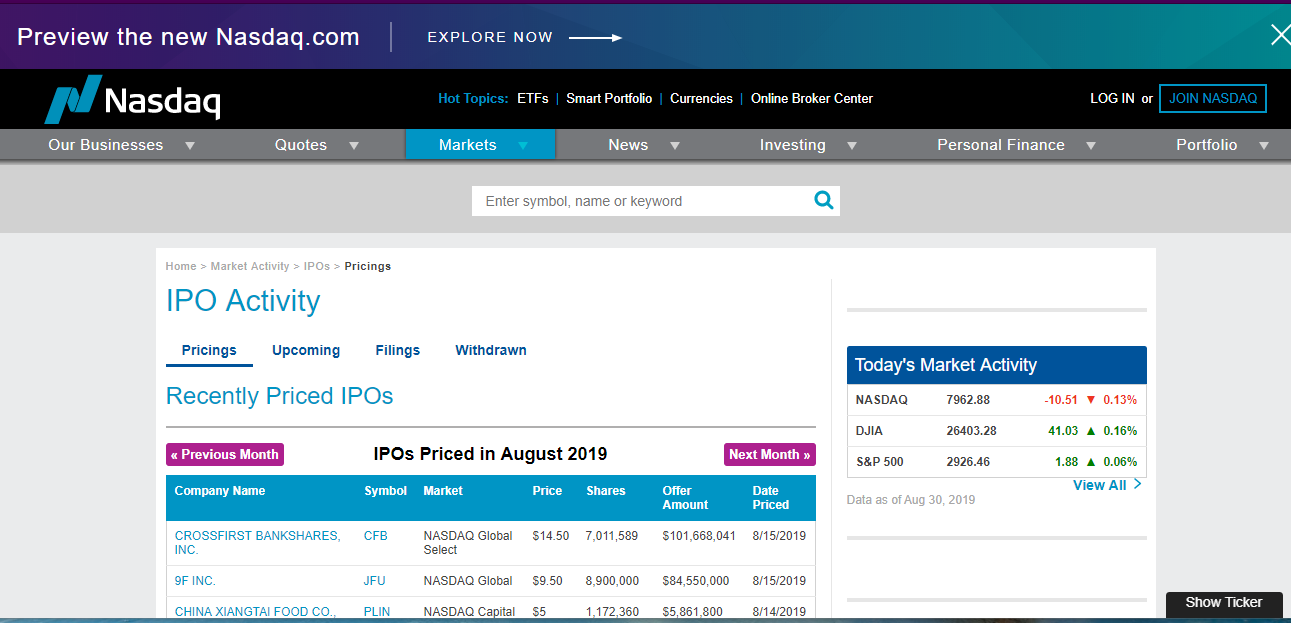Click the 8,900,000 shares cell
The image size is (1291, 623).
(613, 581)
